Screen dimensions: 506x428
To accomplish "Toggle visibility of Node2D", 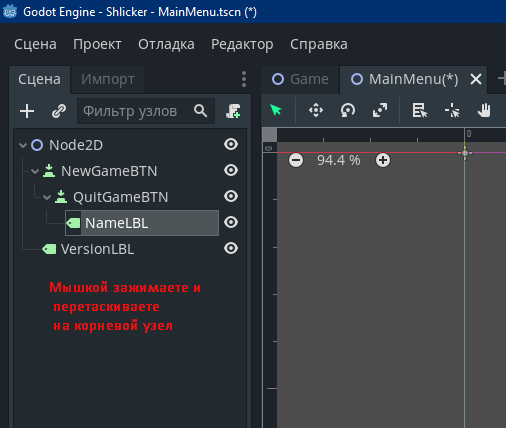I will point(231,144).
